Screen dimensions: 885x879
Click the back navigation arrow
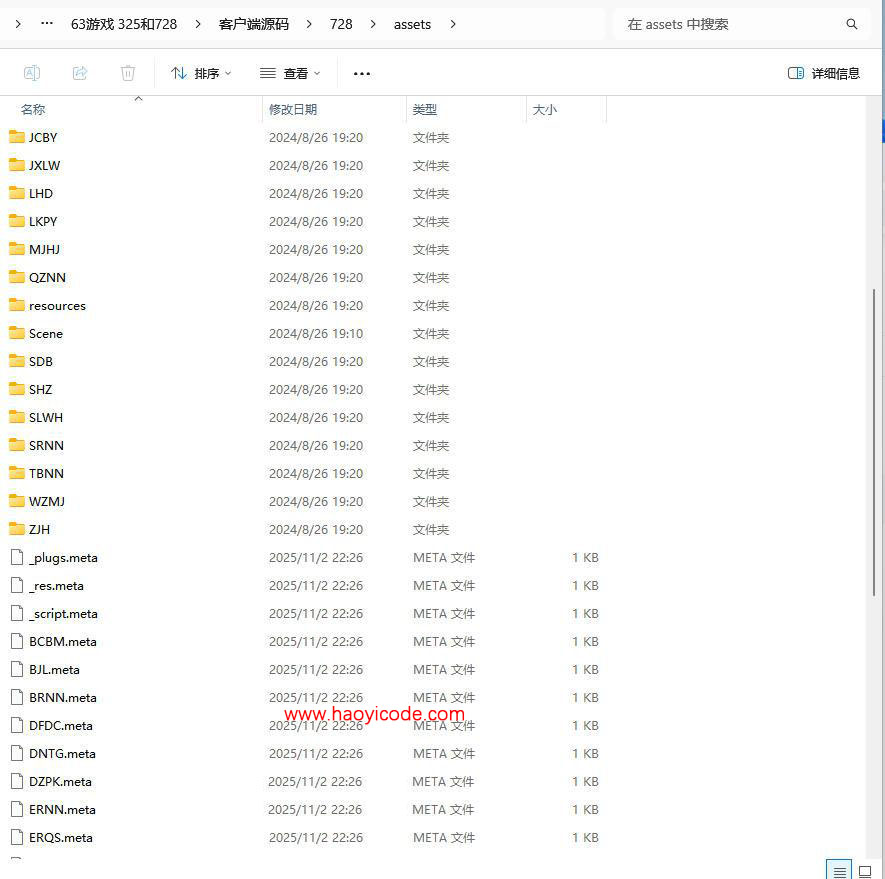point(18,23)
